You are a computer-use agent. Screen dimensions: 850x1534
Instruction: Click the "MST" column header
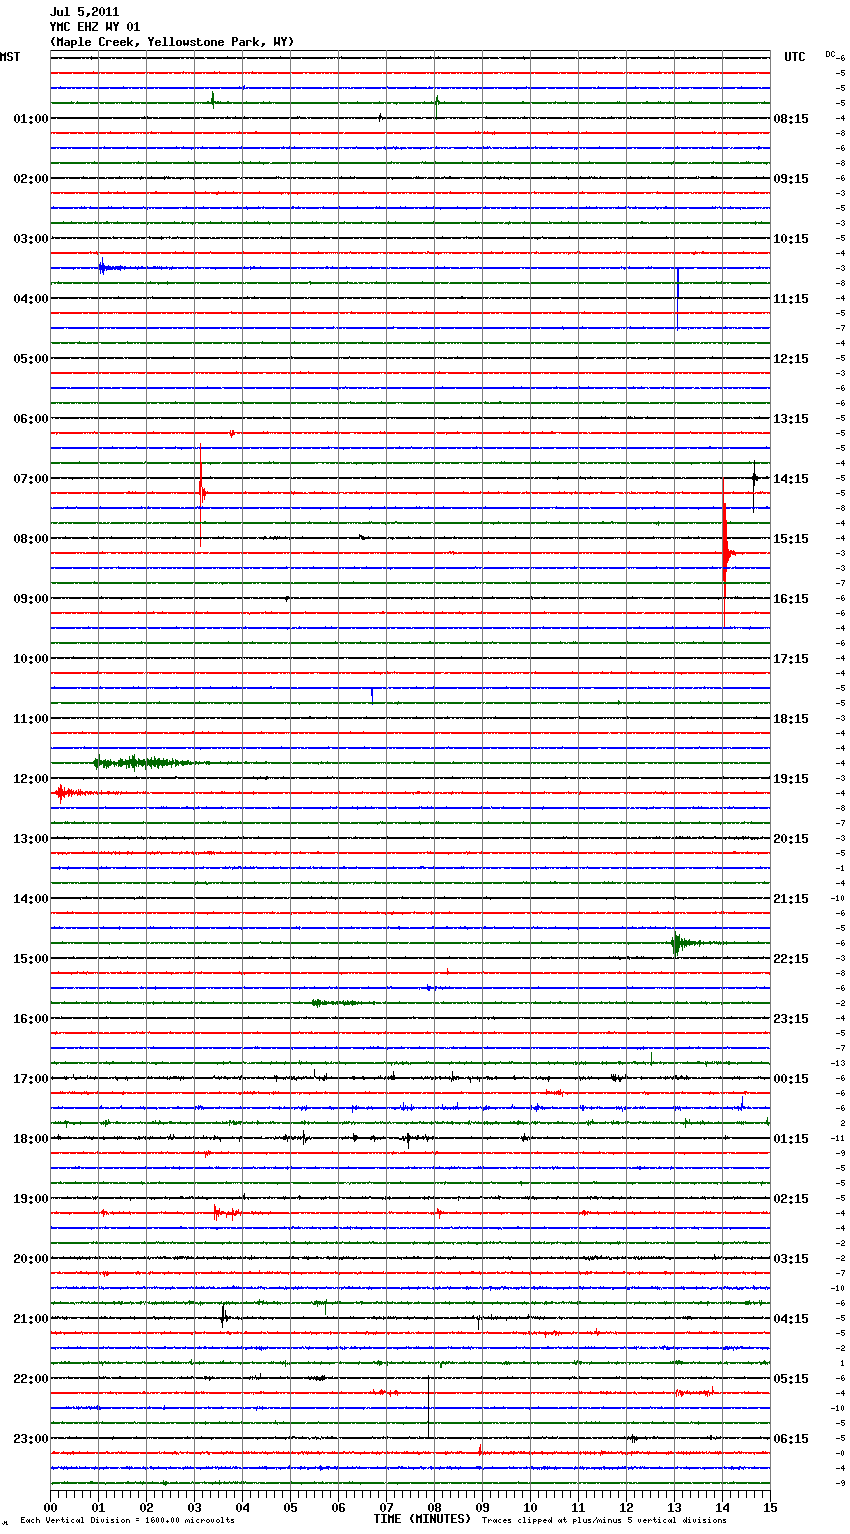[x=10, y=57]
